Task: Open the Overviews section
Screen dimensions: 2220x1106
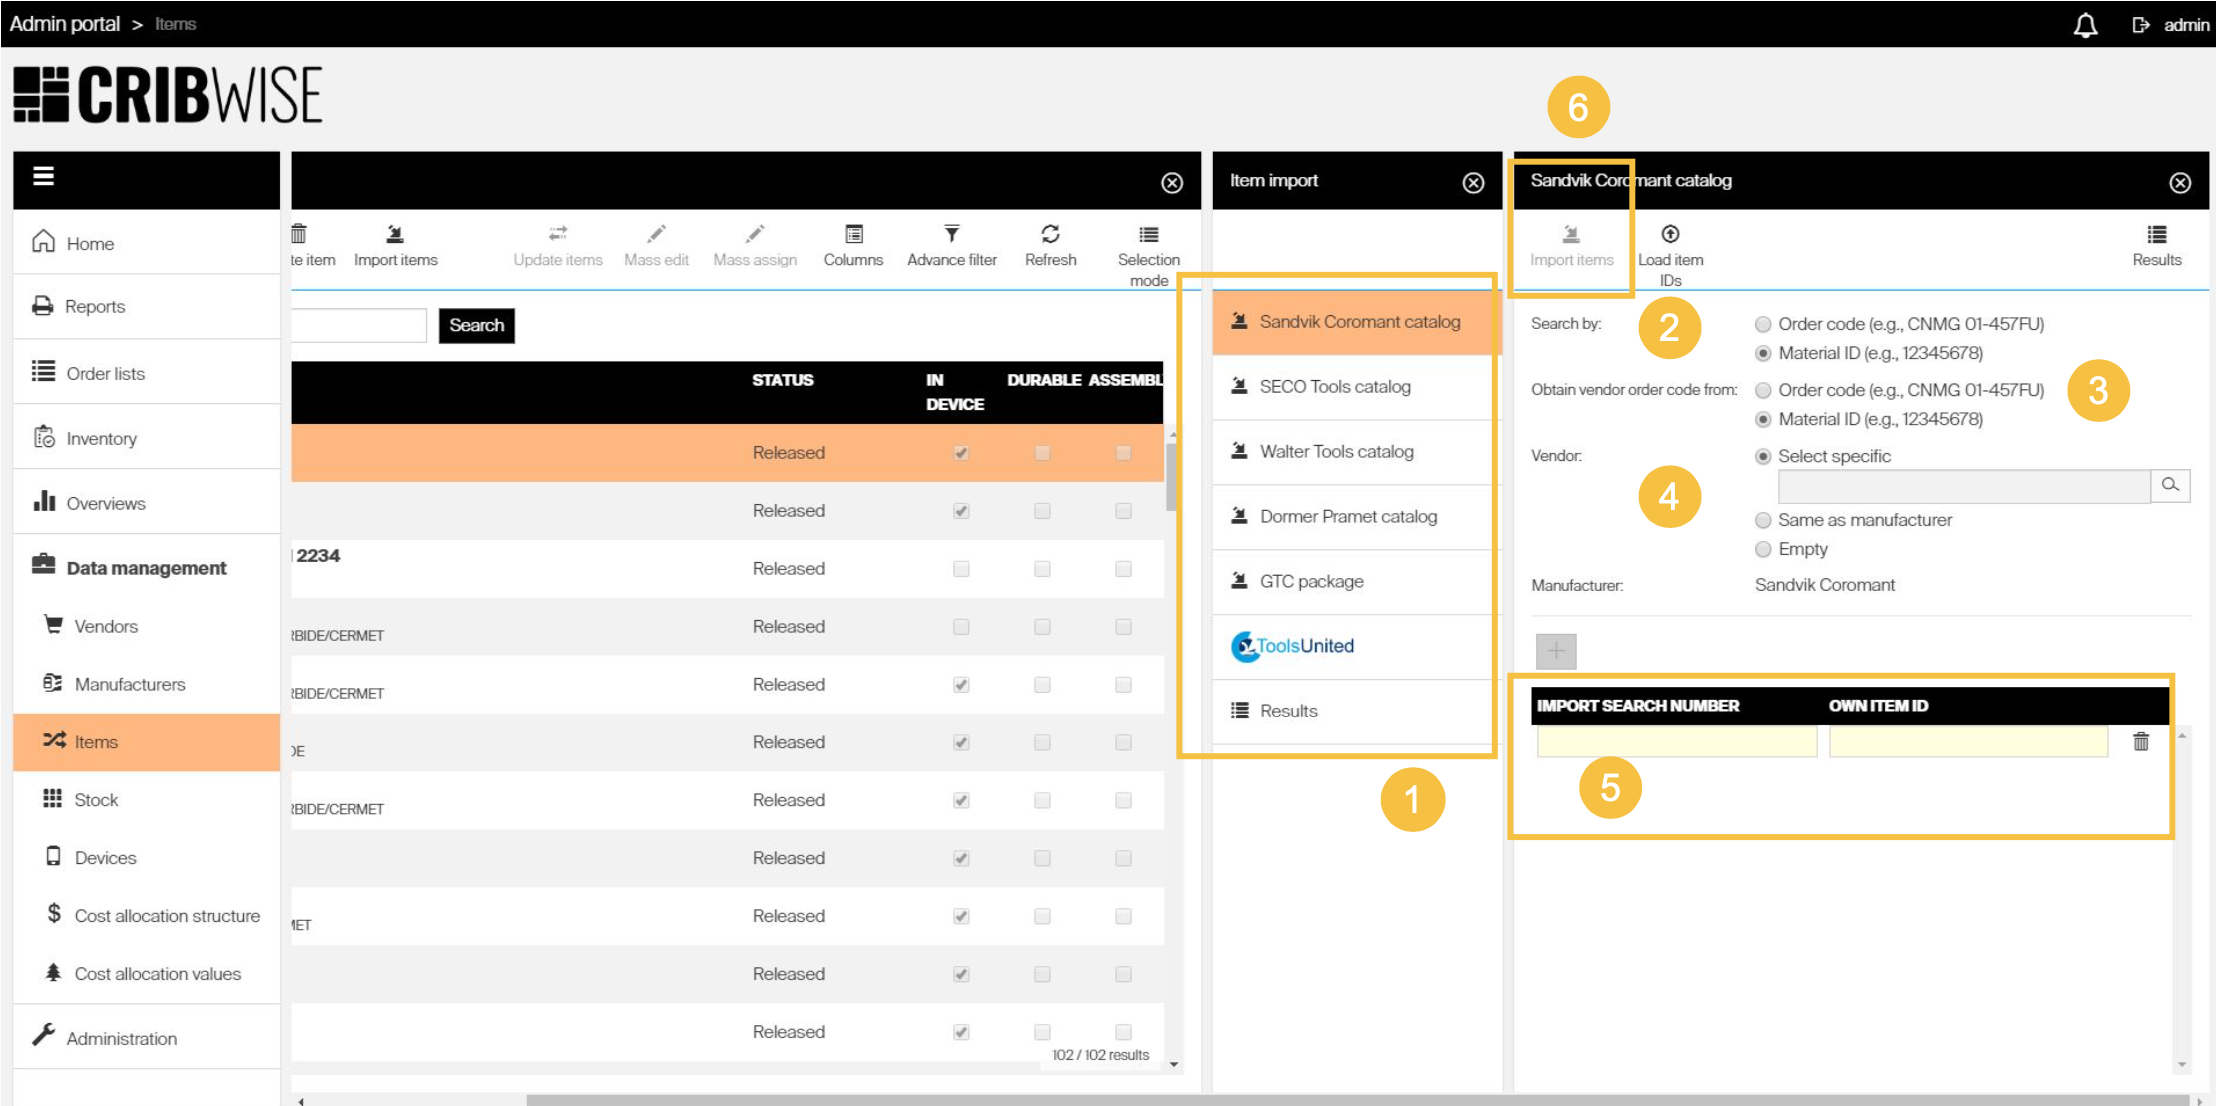Action: coord(146,503)
